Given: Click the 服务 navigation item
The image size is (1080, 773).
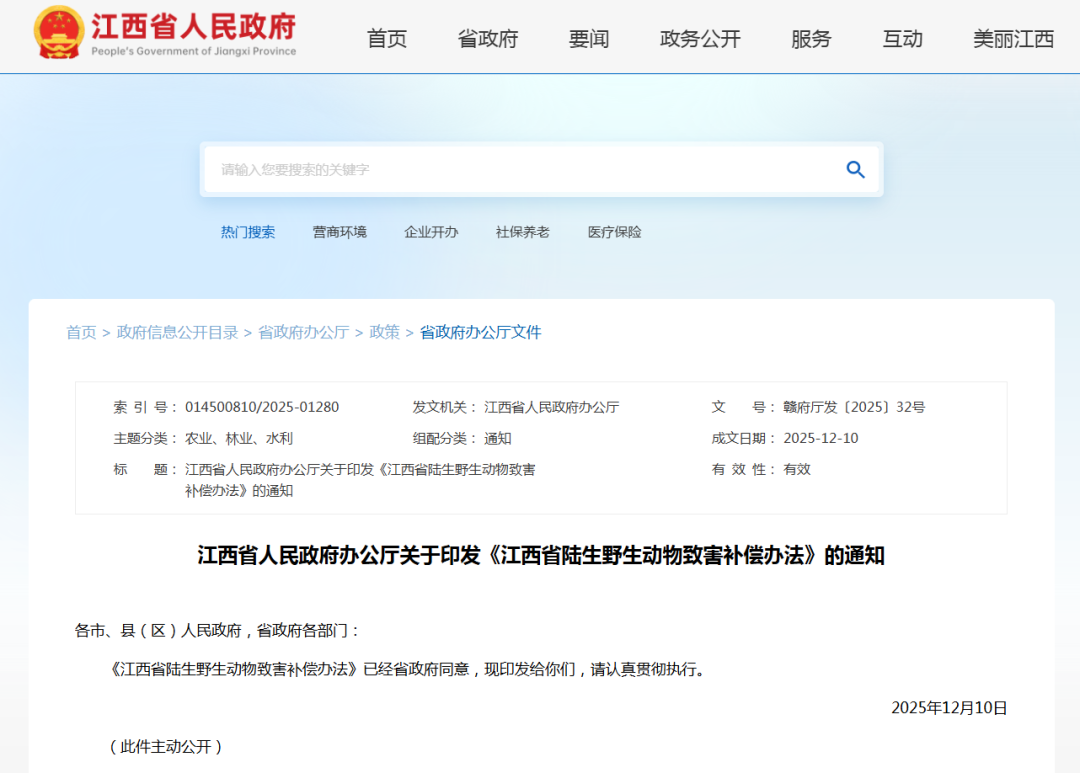Looking at the screenshot, I should 811,39.
